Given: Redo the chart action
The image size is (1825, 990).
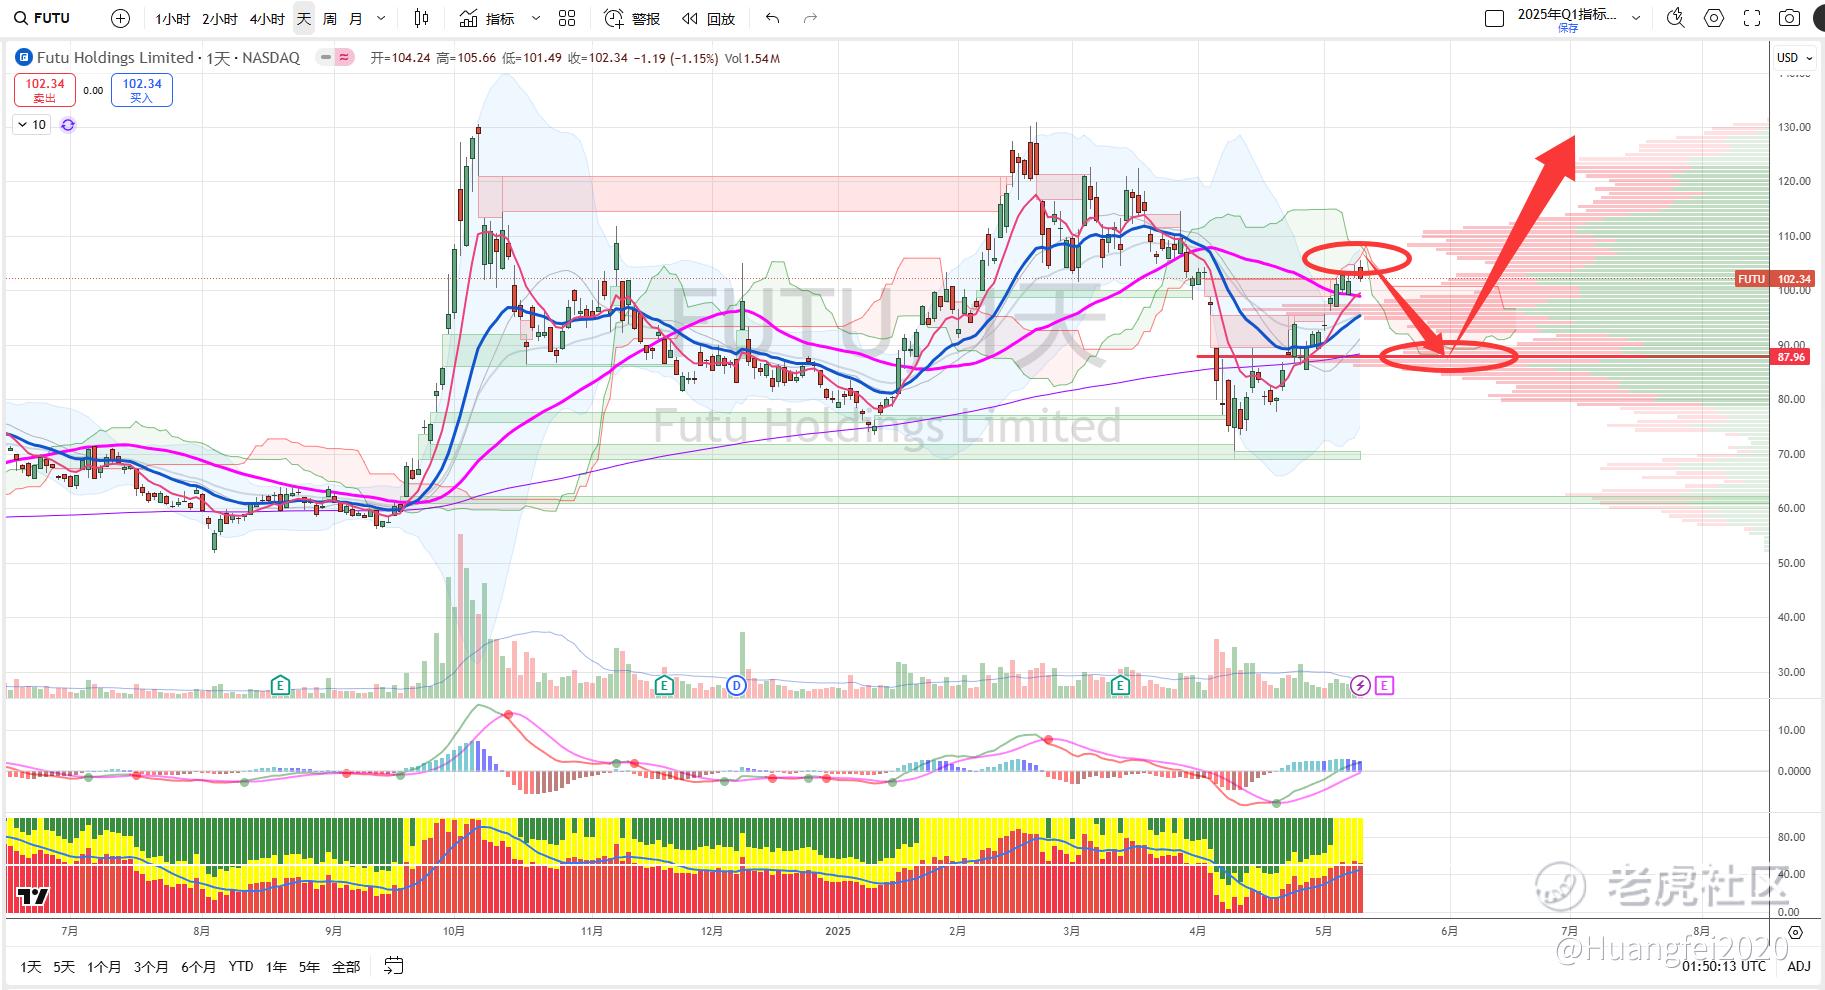Looking at the screenshot, I should point(810,19).
